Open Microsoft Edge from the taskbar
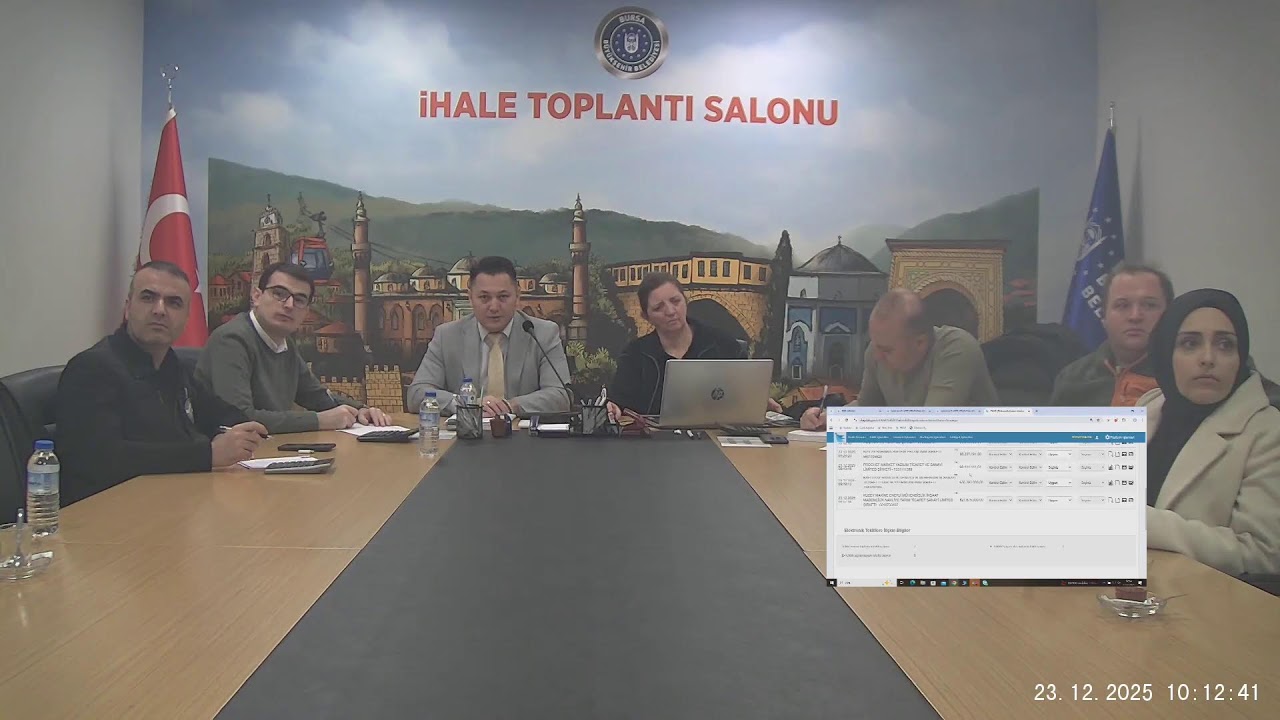Screen dimensions: 1280x720 pos(912,583)
